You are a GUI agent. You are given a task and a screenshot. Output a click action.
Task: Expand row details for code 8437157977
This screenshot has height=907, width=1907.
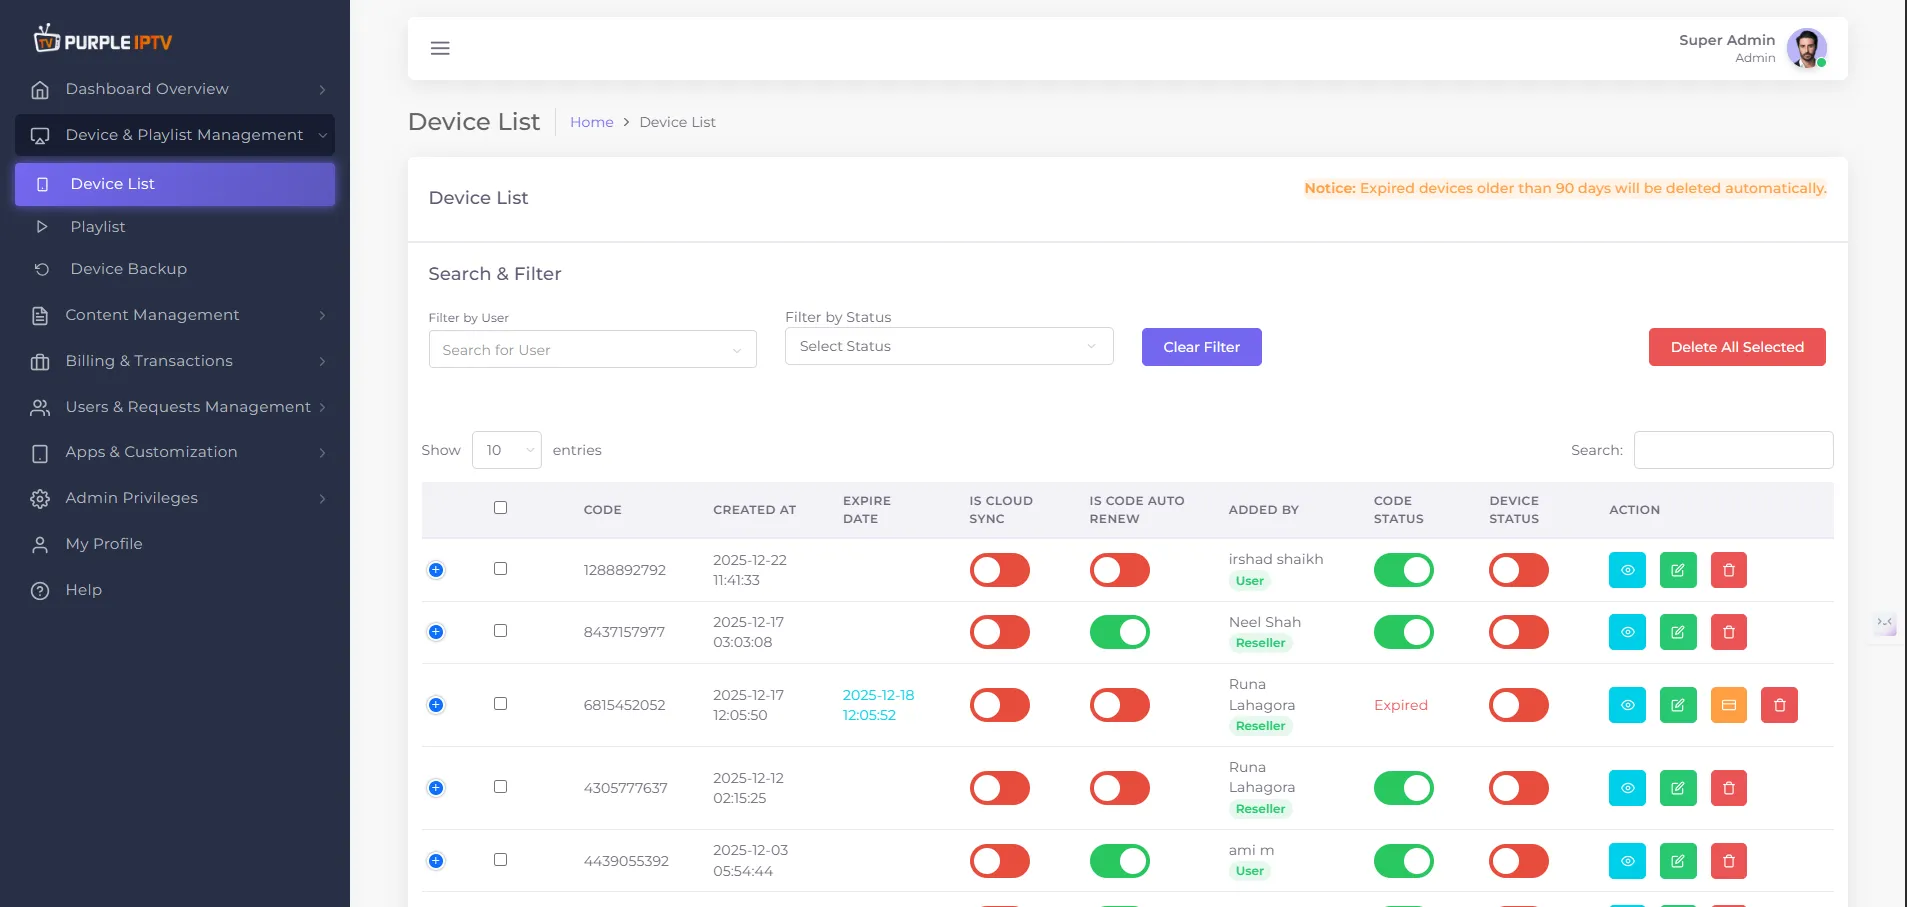click(x=436, y=632)
